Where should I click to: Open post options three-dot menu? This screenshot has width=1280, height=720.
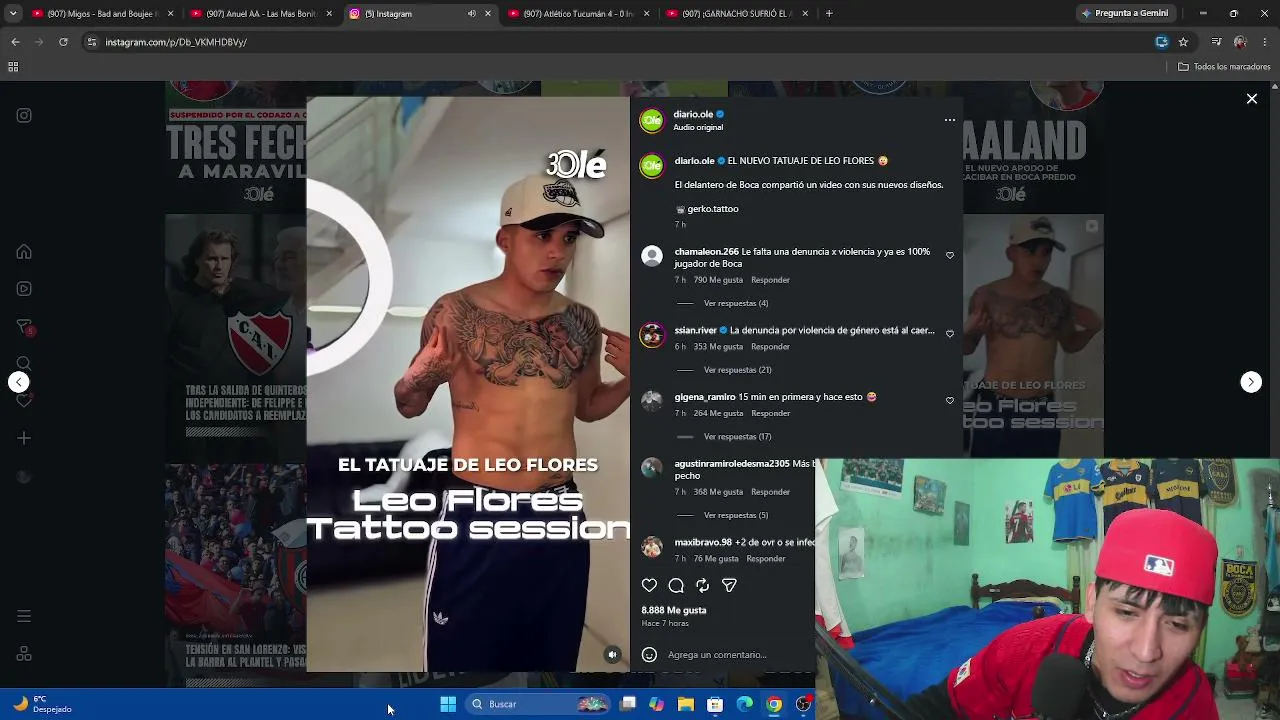coord(950,120)
